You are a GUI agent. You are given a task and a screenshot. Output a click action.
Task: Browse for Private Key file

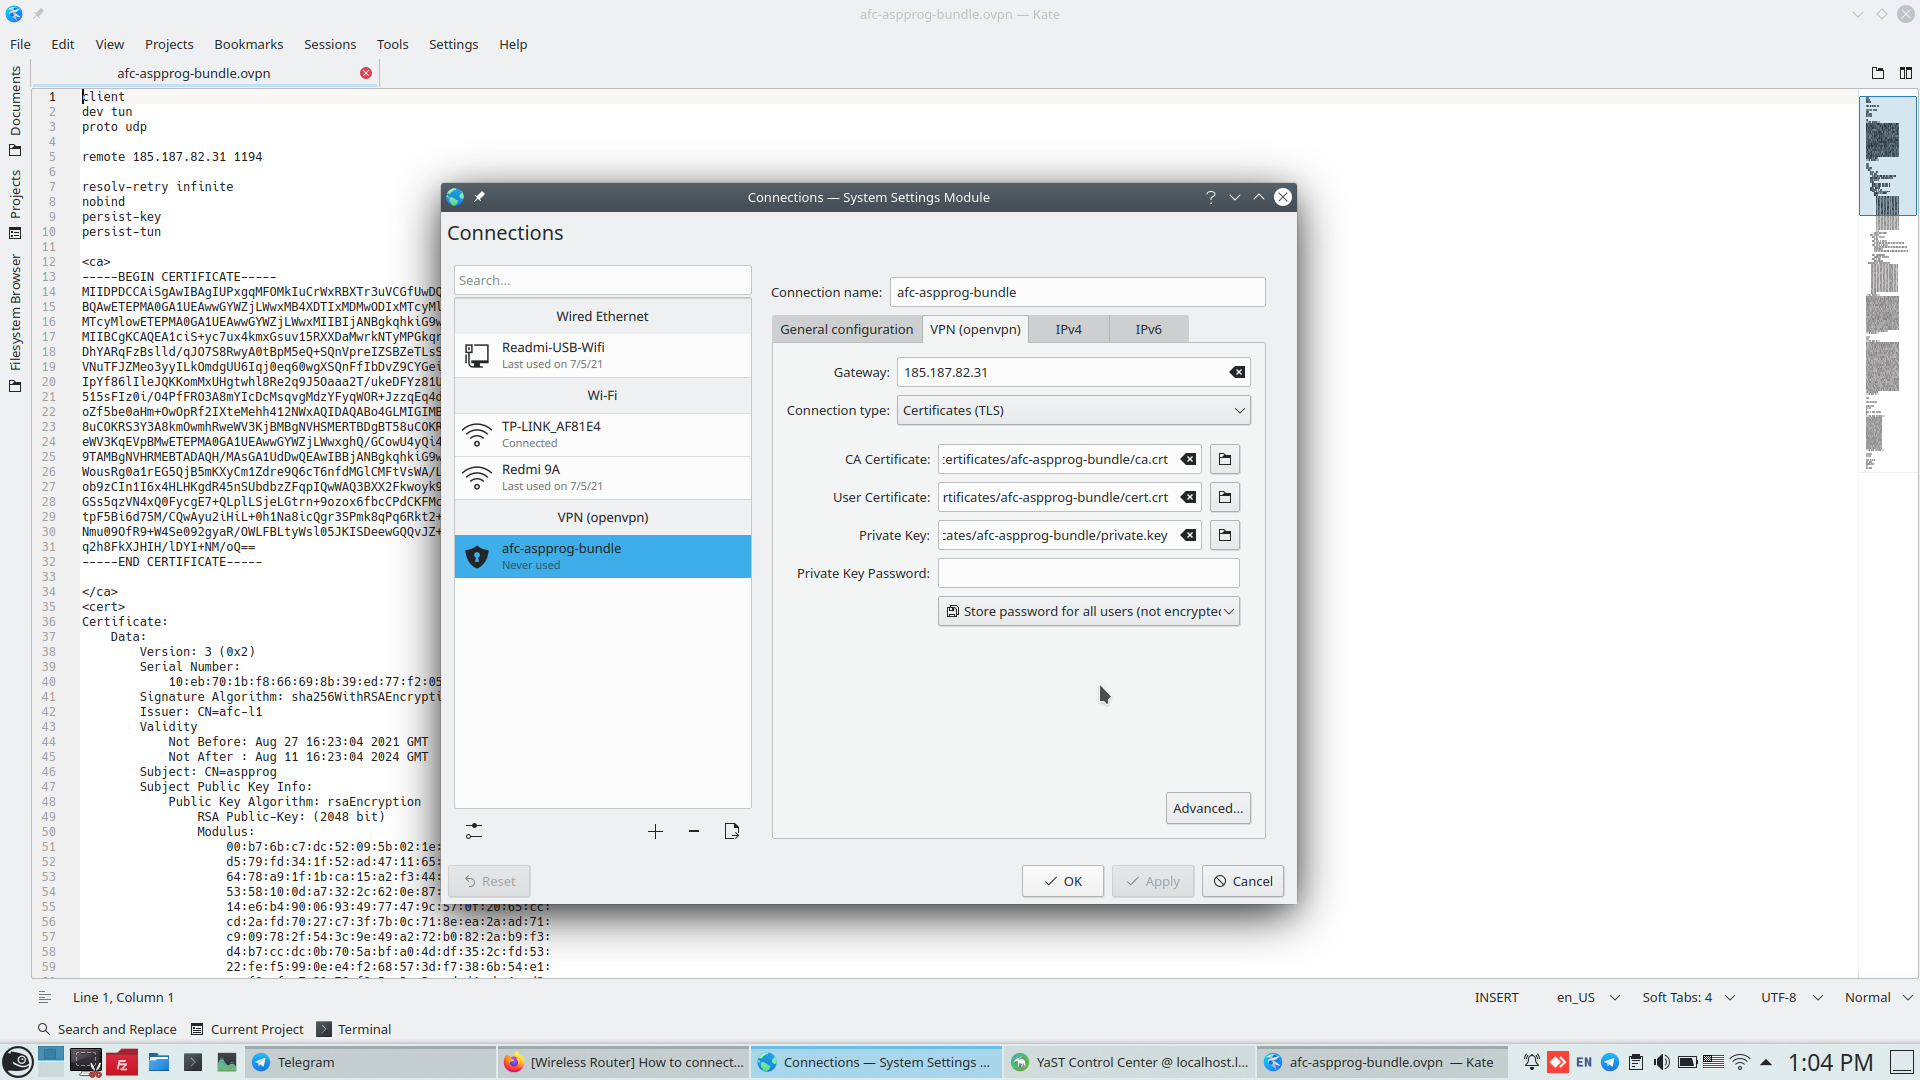coord(1225,535)
